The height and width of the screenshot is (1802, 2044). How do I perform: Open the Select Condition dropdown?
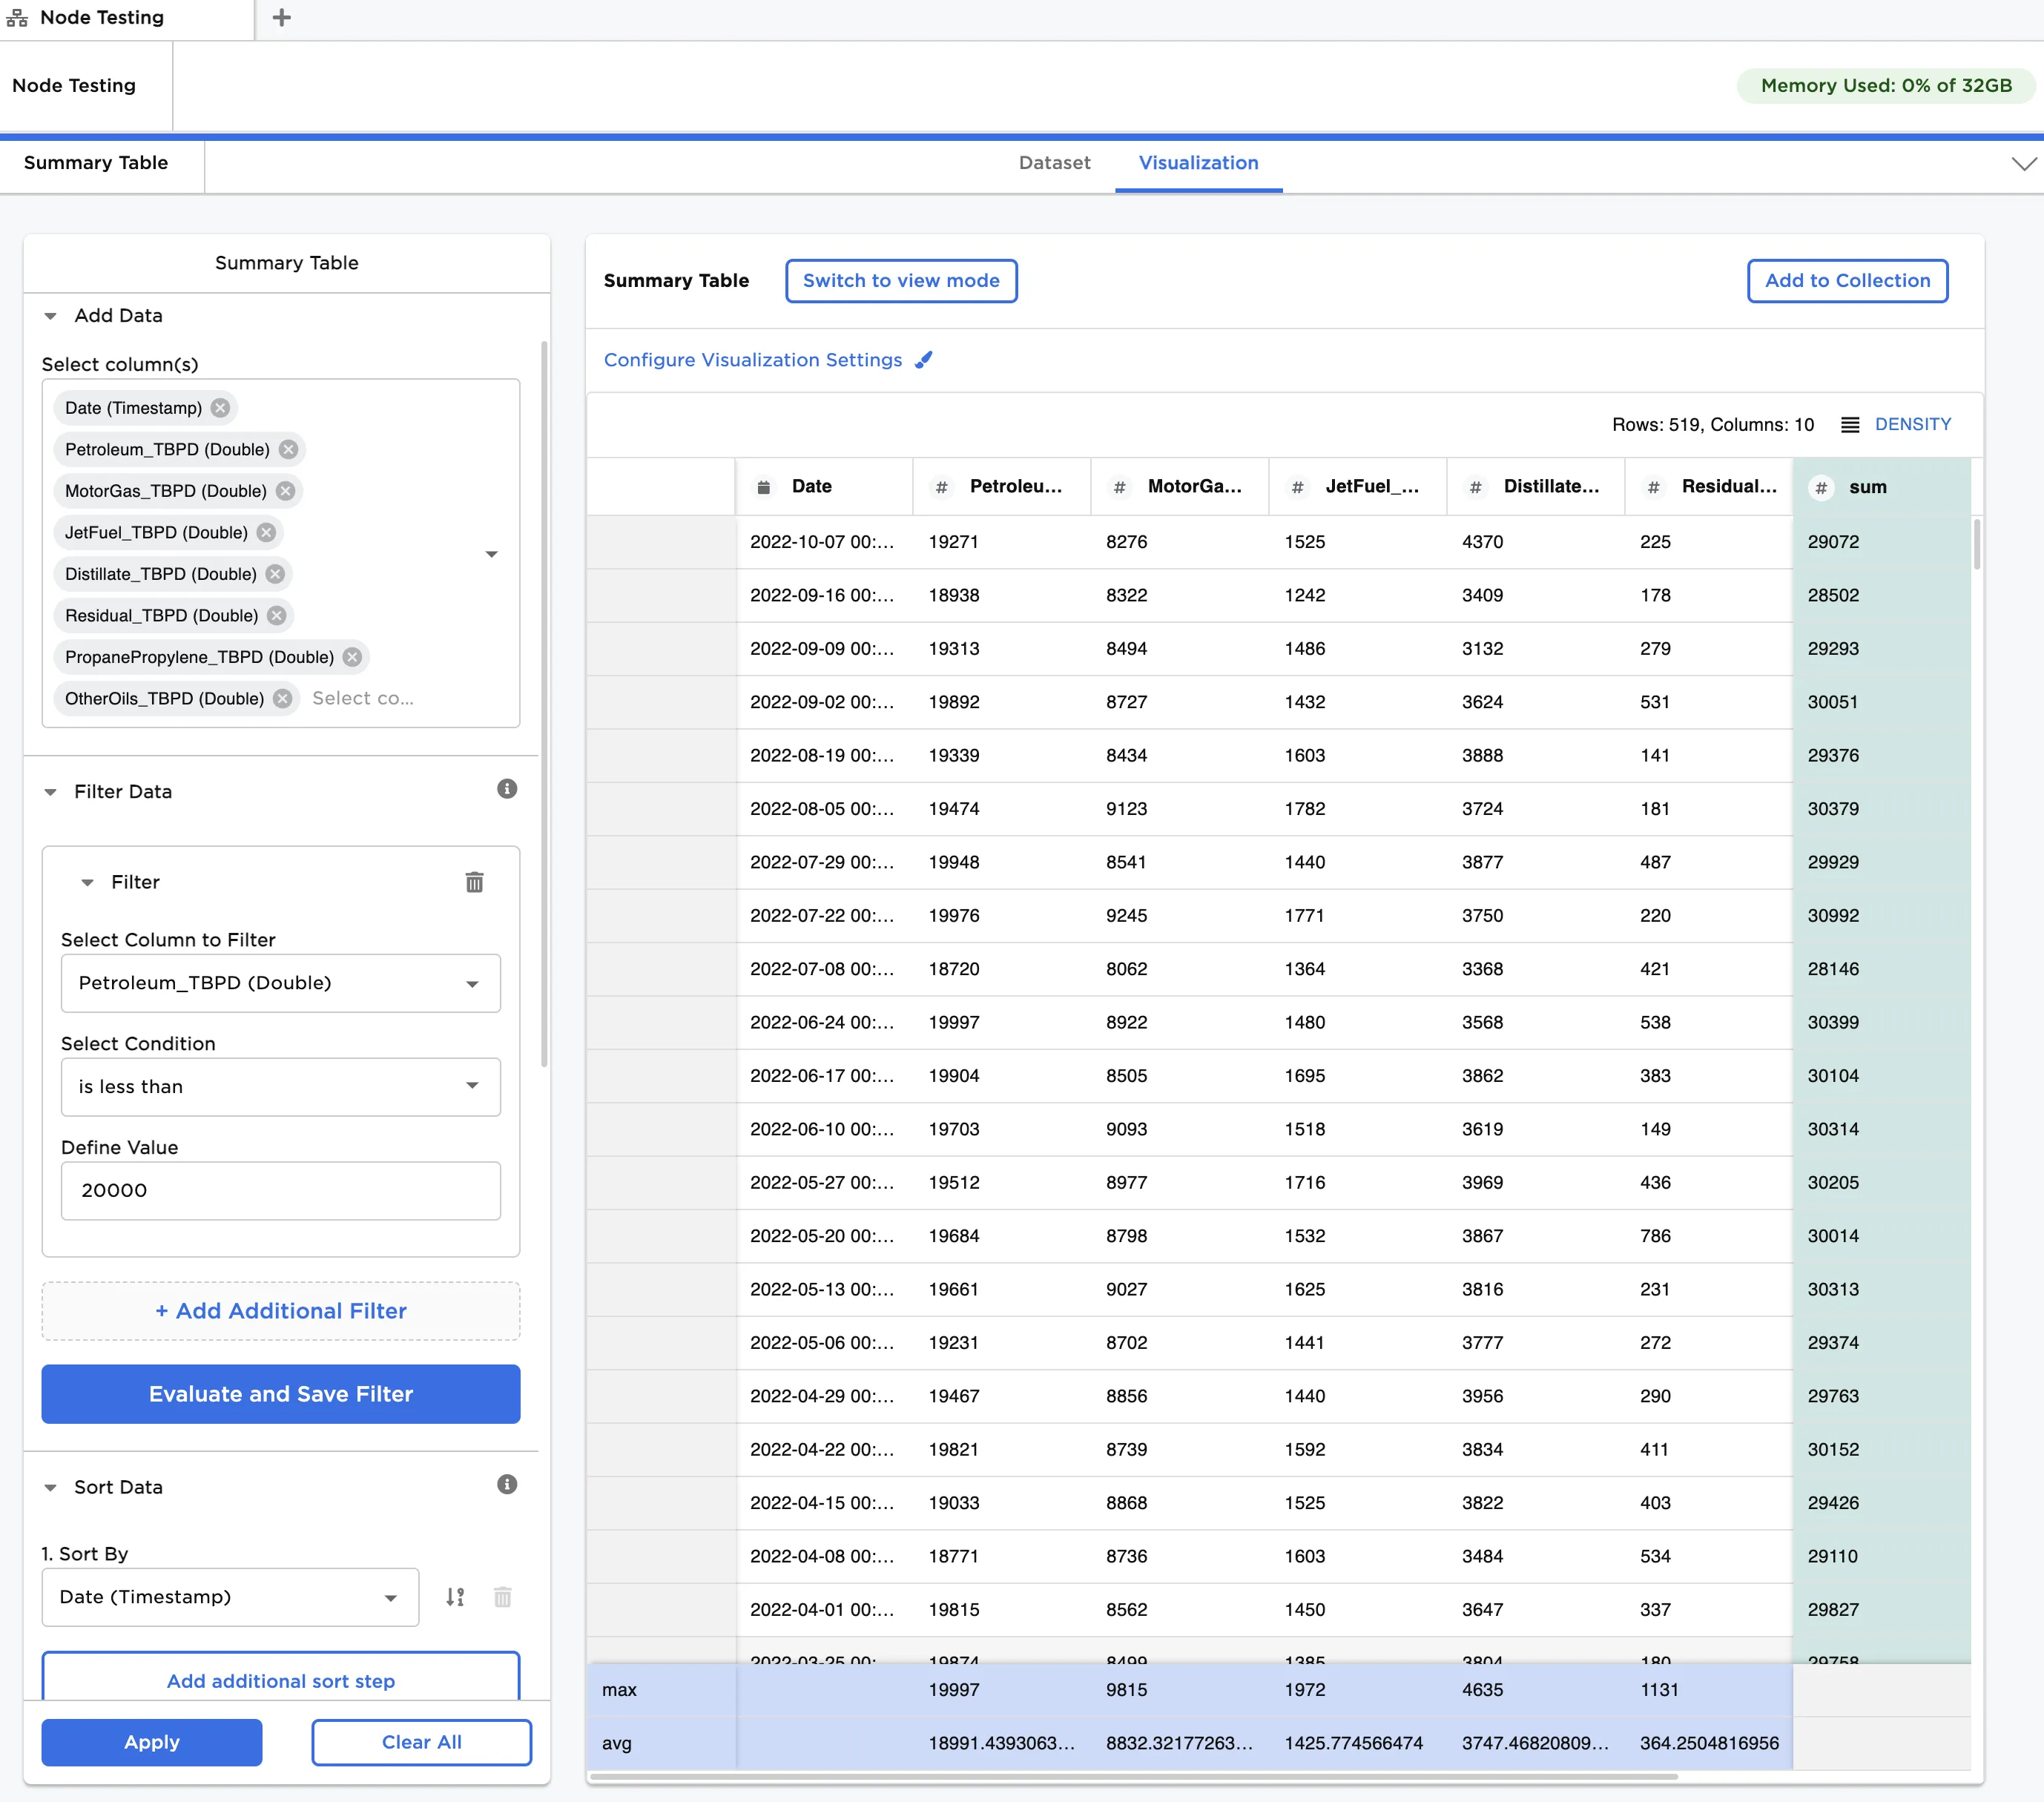tap(280, 1086)
